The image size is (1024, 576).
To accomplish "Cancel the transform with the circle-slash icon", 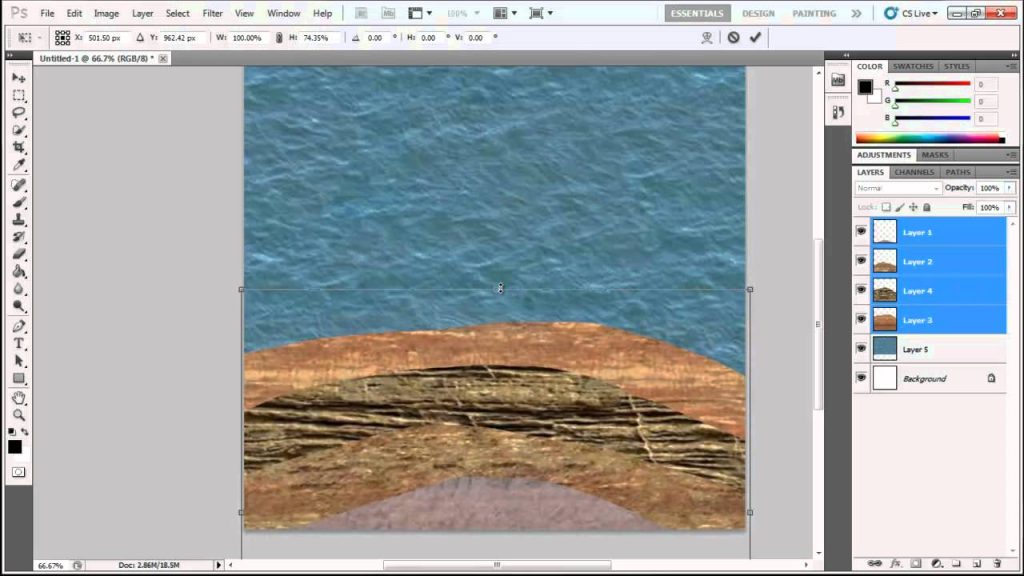I will pos(733,37).
